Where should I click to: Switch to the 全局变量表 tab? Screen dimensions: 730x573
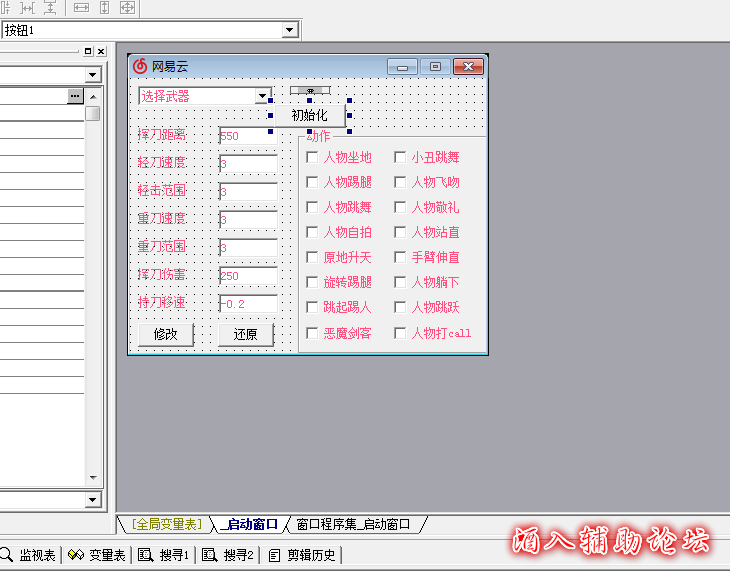coord(168,524)
